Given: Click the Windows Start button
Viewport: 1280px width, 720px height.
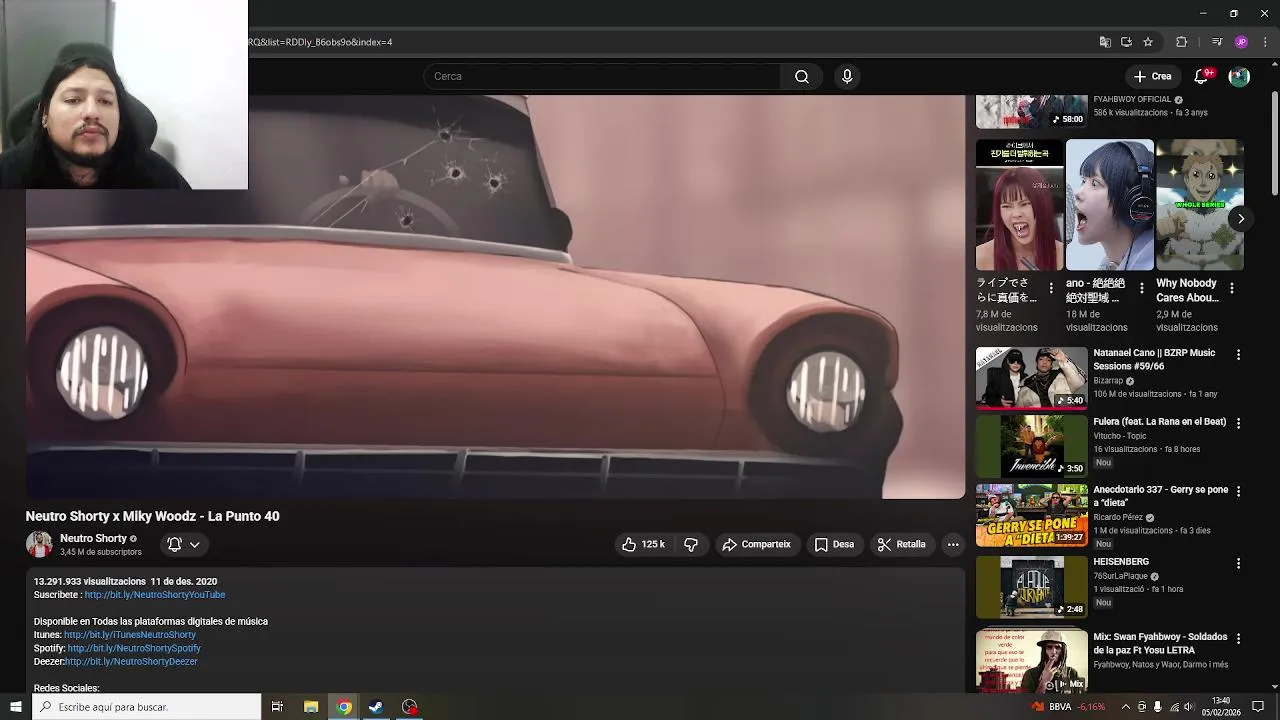Looking at the screenshot, I should click(x=15, y=707).
